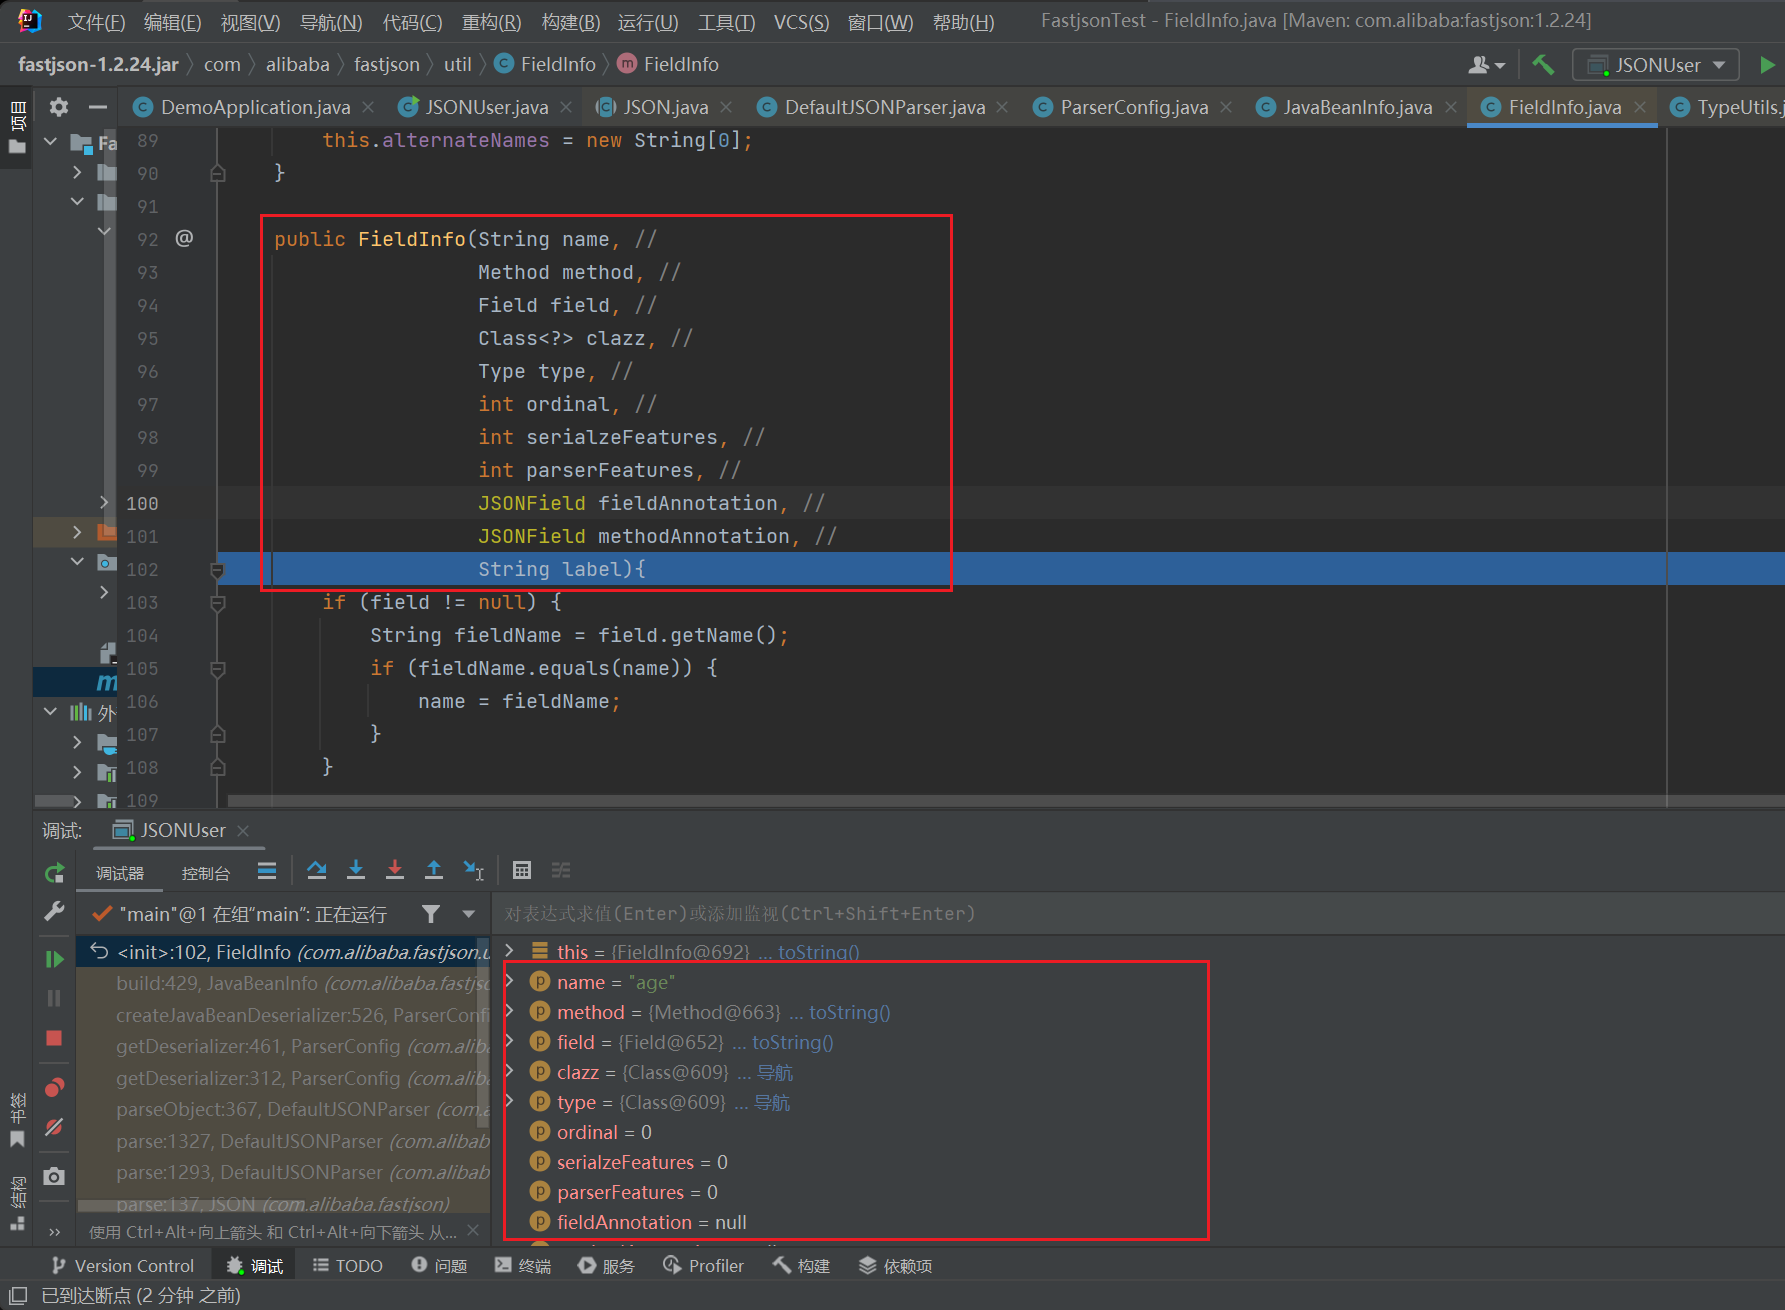The image size is (1785, 1310).
Task: Click the Step Into debug icon
Action: (x=356, y=870)
